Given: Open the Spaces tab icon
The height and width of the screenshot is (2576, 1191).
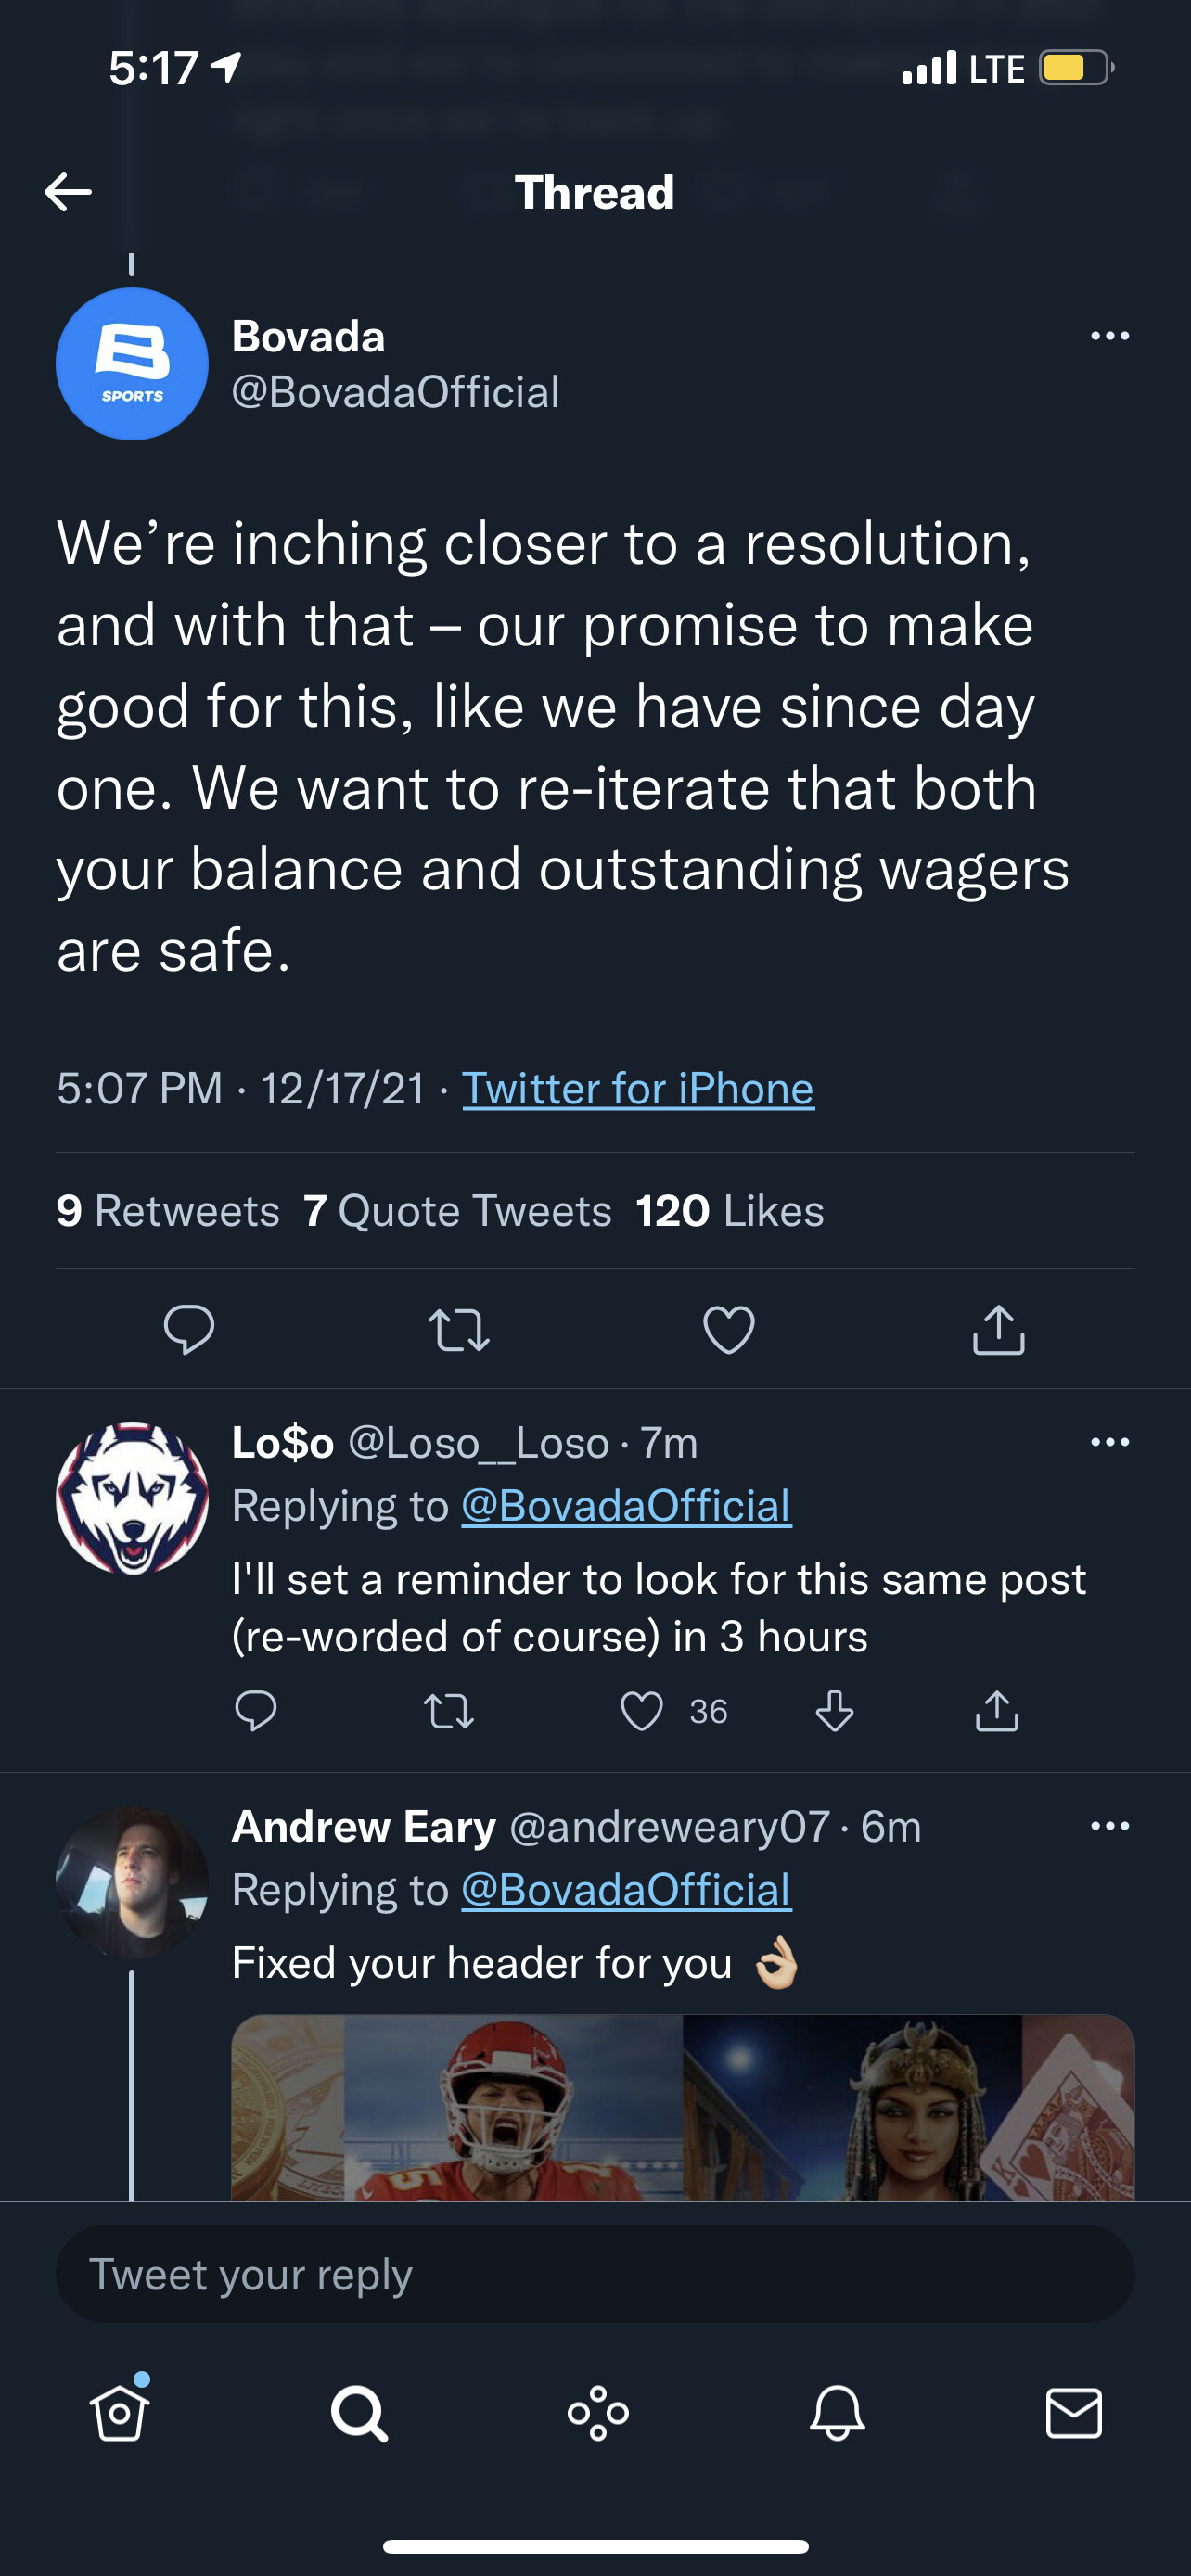Looking at the screenshot, I should [x=598, y=2413].
